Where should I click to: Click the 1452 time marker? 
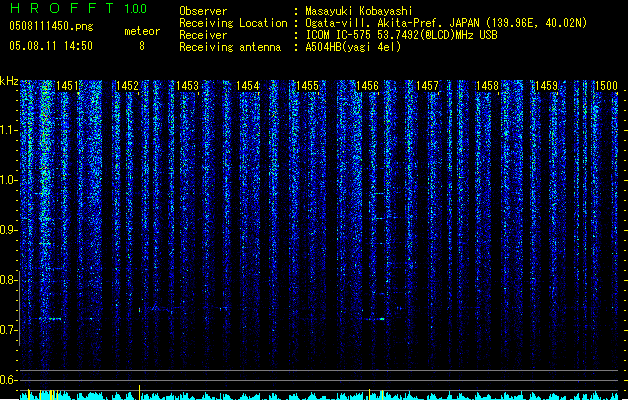coord(127,86)
